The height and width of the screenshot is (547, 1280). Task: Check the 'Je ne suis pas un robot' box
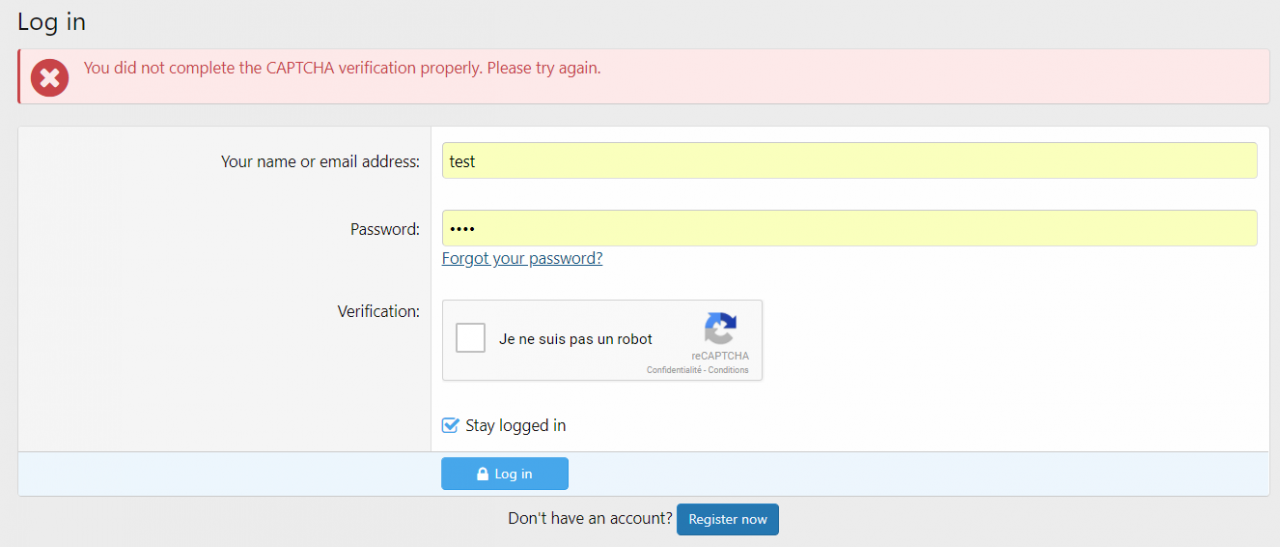click(470, 338)
